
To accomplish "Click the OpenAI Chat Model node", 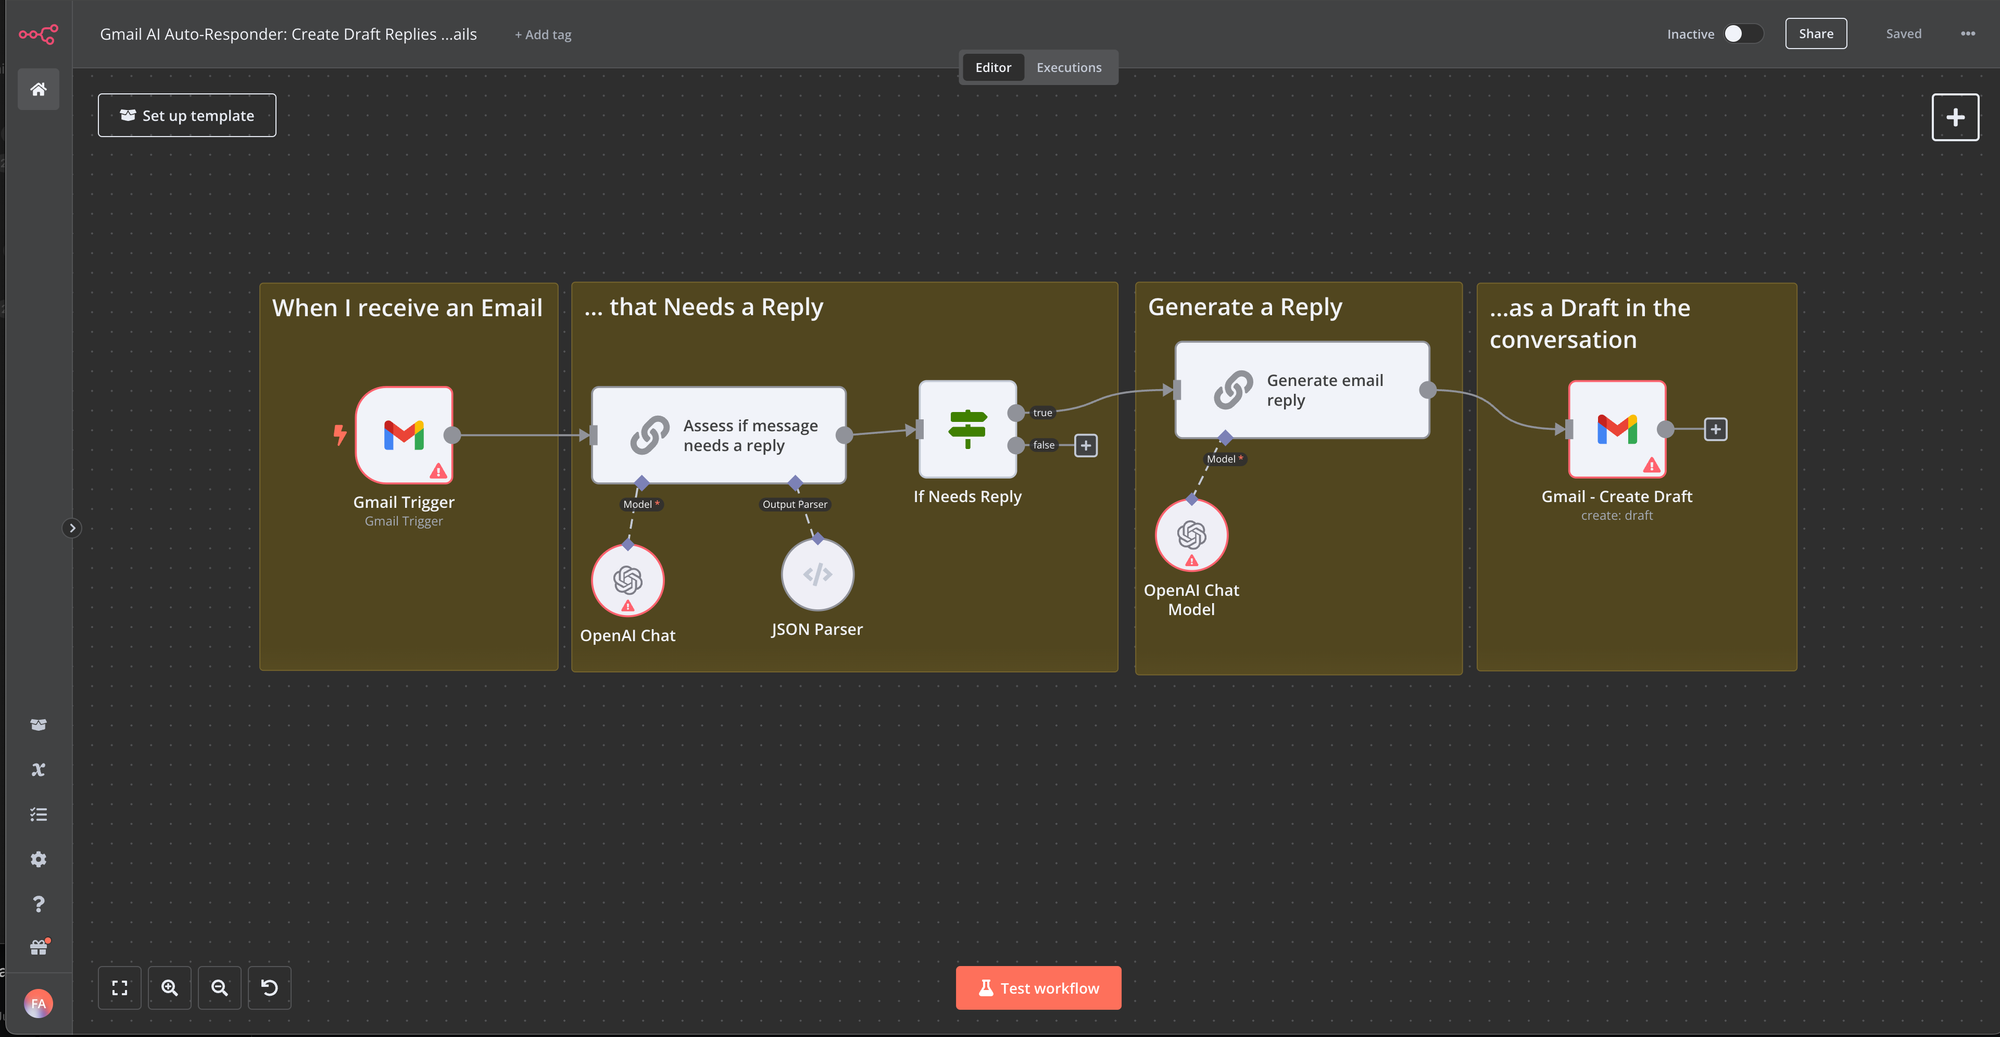I will point(1191,534).
